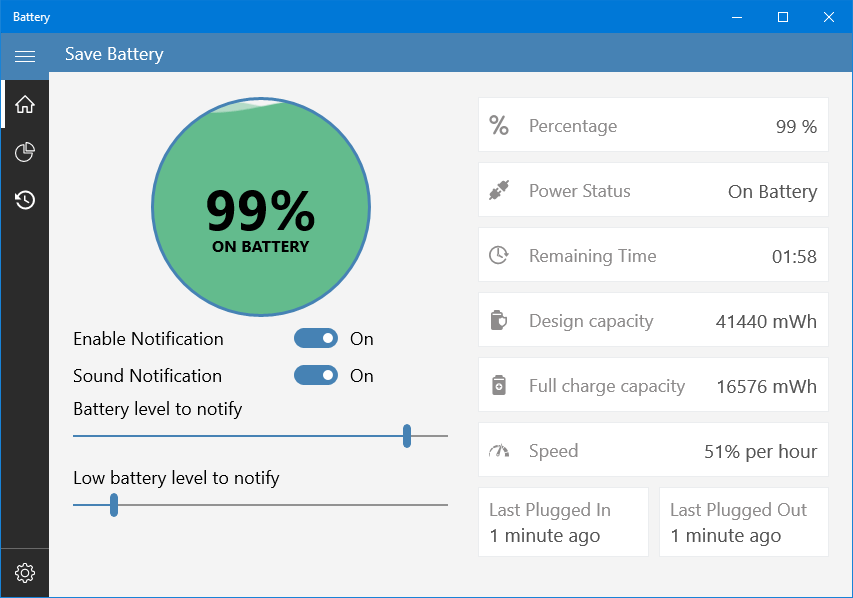Open the hamburger navigation menu
853x598 pixels.
(x=24, y=56)
